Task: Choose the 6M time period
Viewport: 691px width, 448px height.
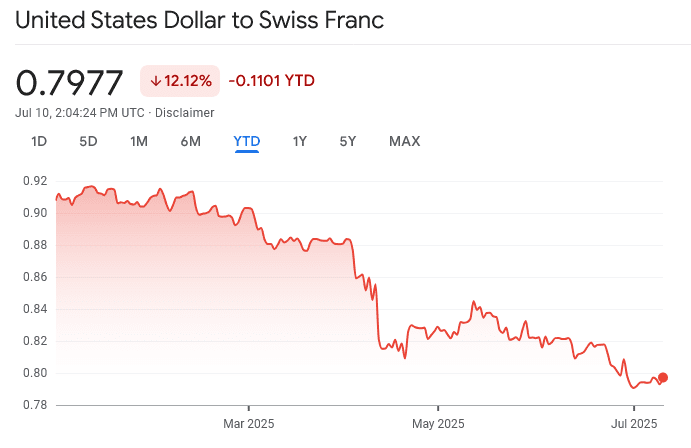Action: (191, 141)
